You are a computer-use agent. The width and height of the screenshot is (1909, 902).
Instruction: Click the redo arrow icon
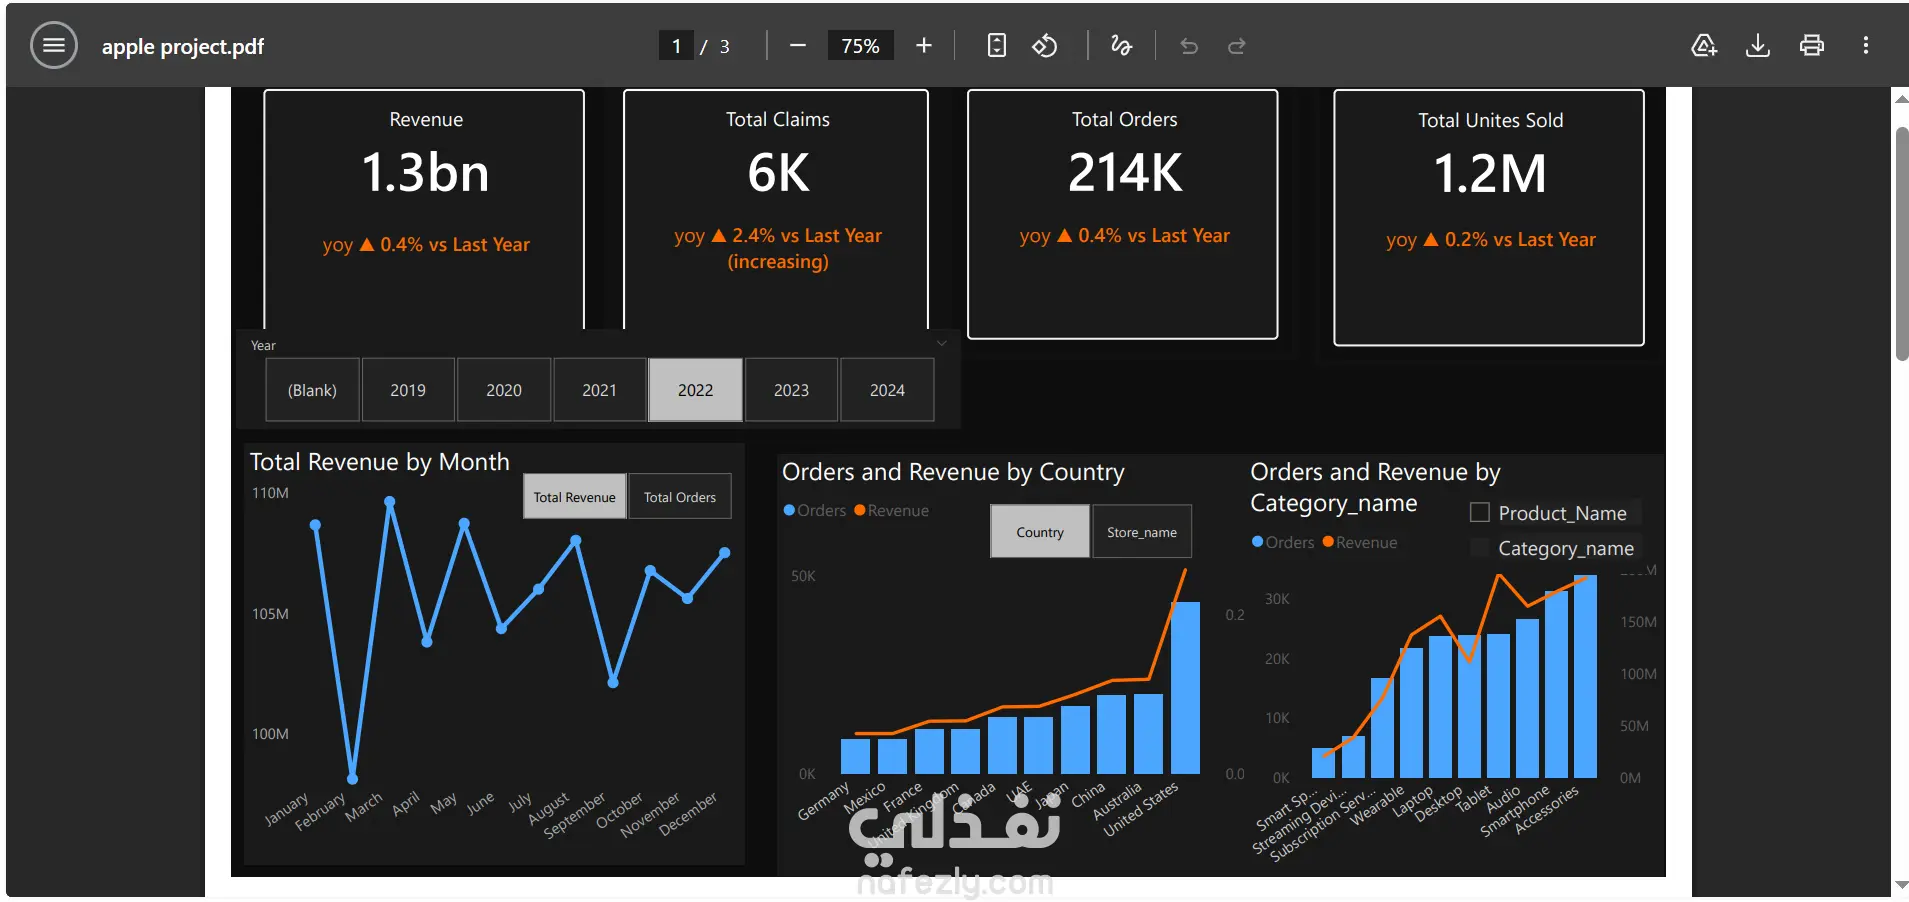click(x=1237, y=46)
